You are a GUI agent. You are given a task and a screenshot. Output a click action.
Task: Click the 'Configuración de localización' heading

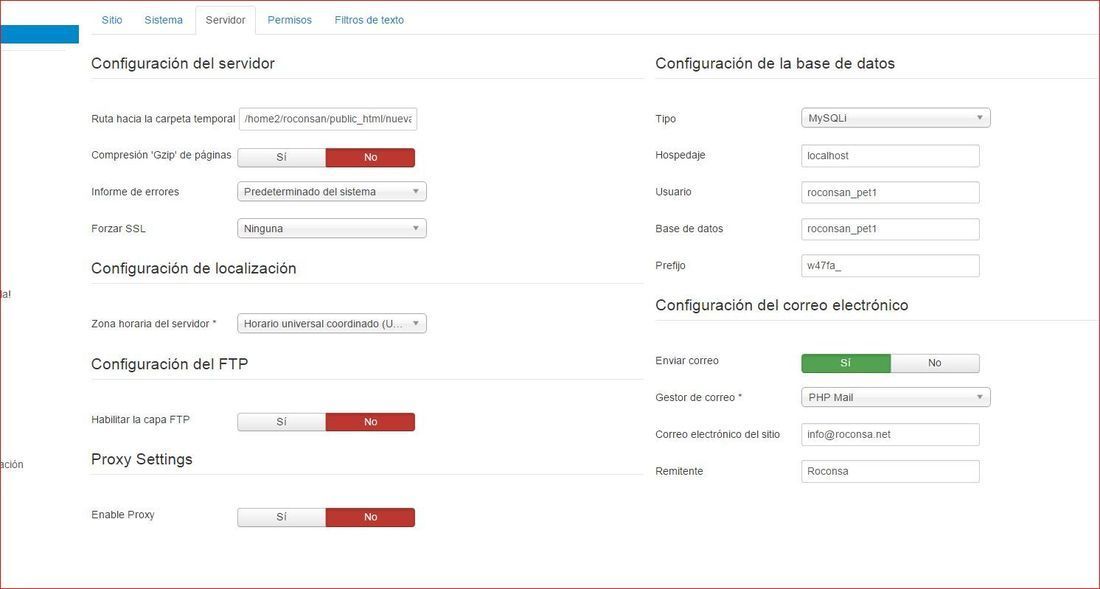(194, 269)
